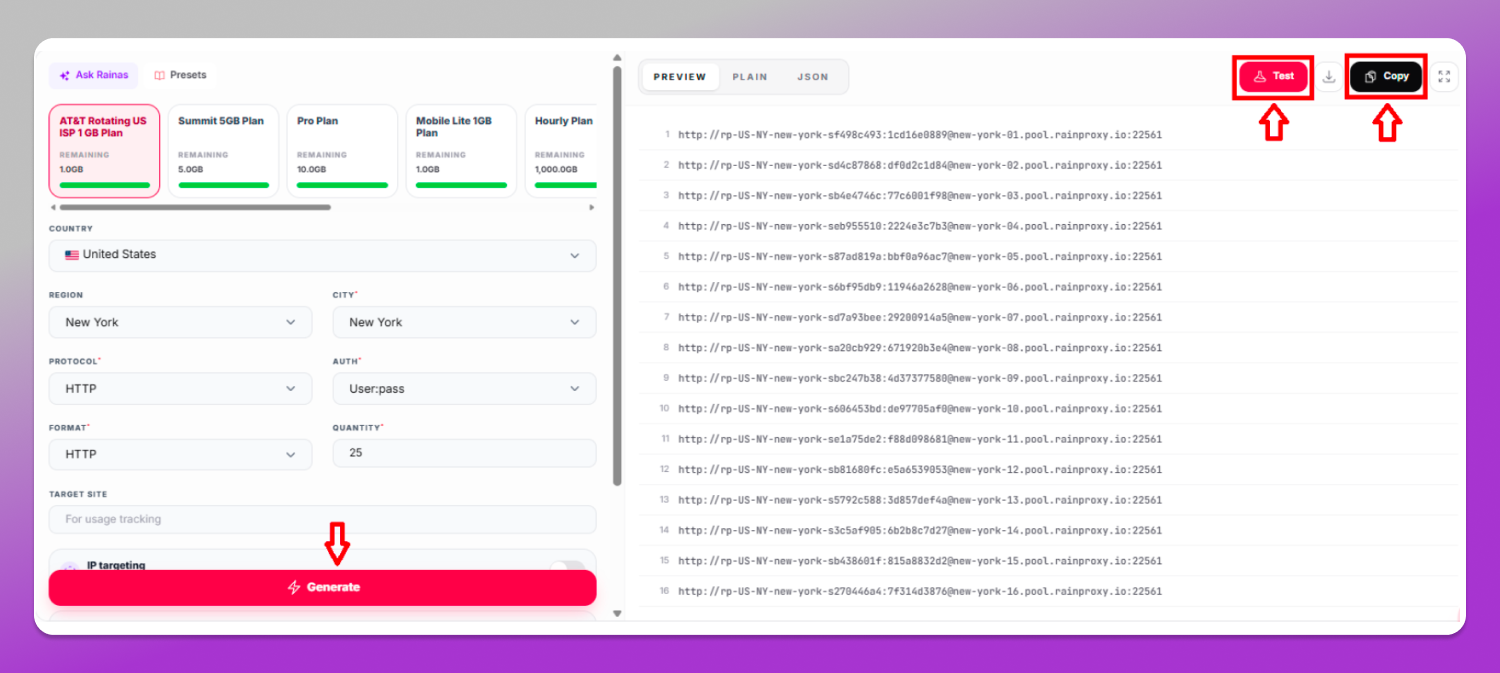Click the plan list scroll-left arrow
This screenshot has width=1500, height=673.
pos(53,207)
